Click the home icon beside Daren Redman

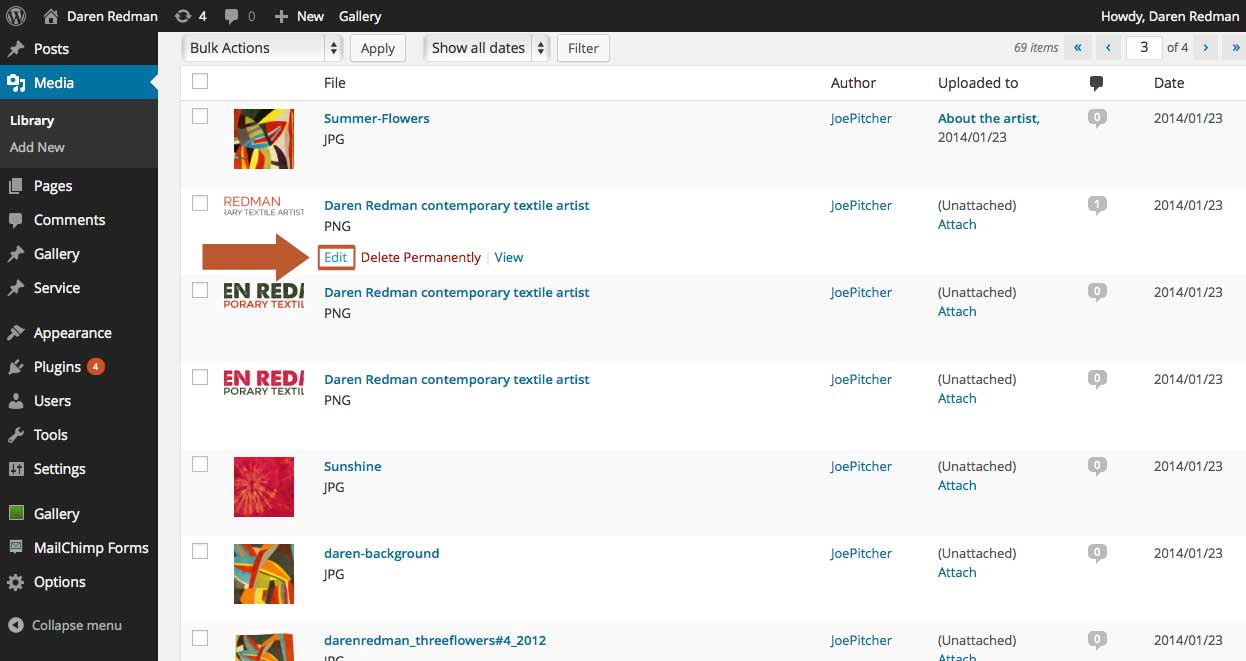pos(51,16)
